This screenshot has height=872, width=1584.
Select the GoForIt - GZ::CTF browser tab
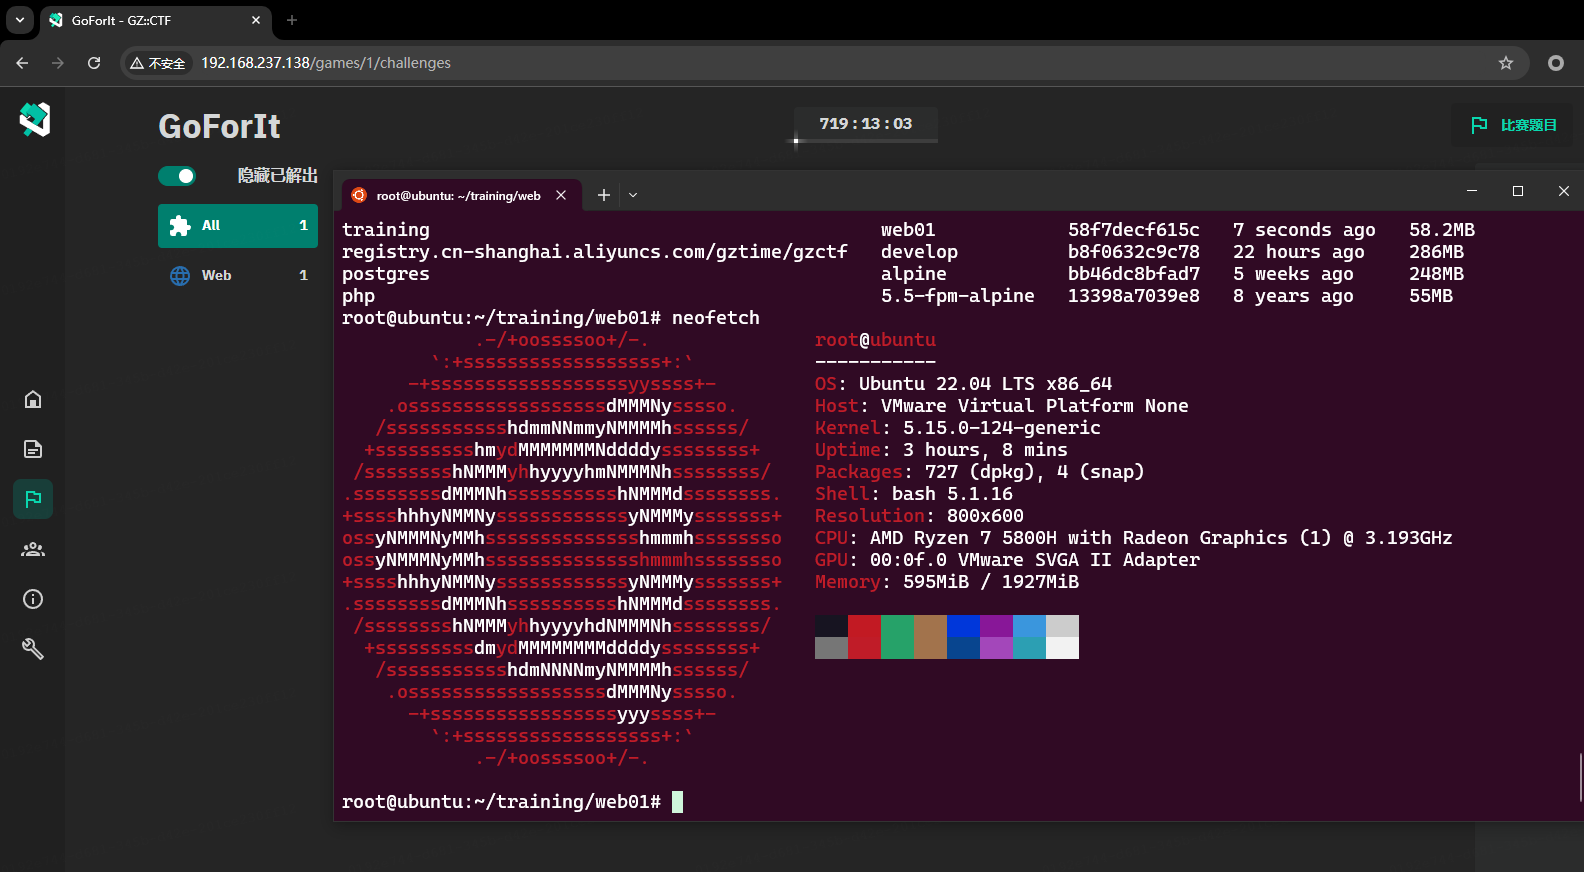coord(155,20)
